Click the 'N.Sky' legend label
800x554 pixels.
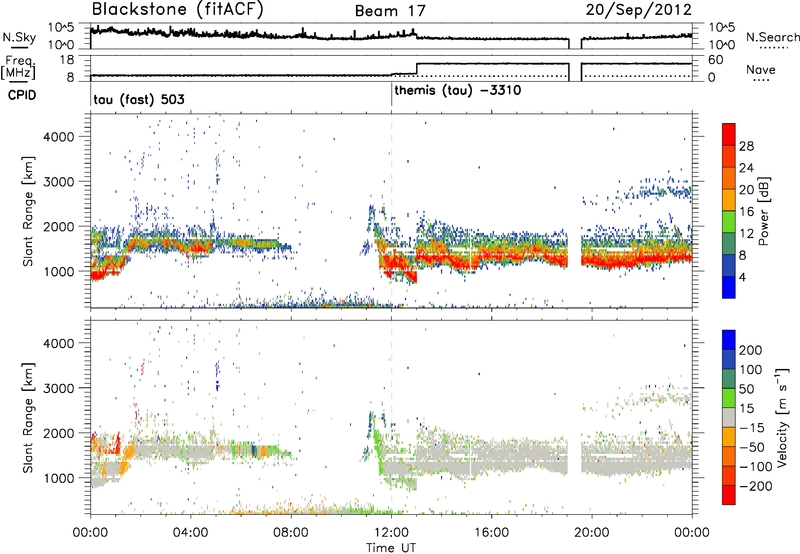click(x=19, y=37)
